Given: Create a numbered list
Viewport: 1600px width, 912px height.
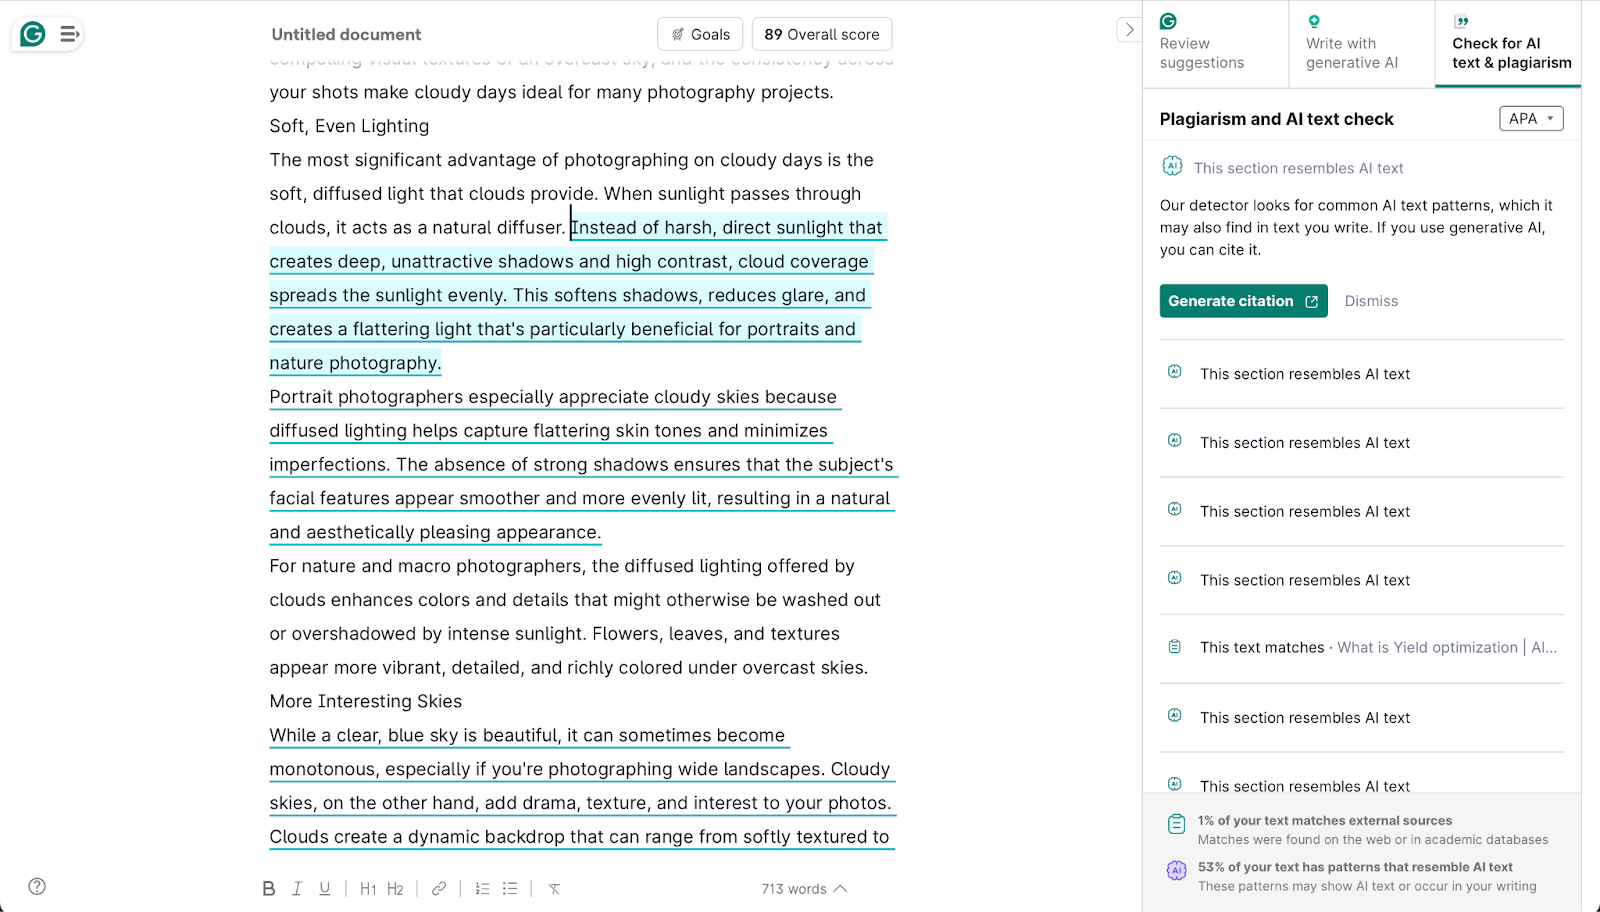Looking at the screenshot, I should (482, 889).
